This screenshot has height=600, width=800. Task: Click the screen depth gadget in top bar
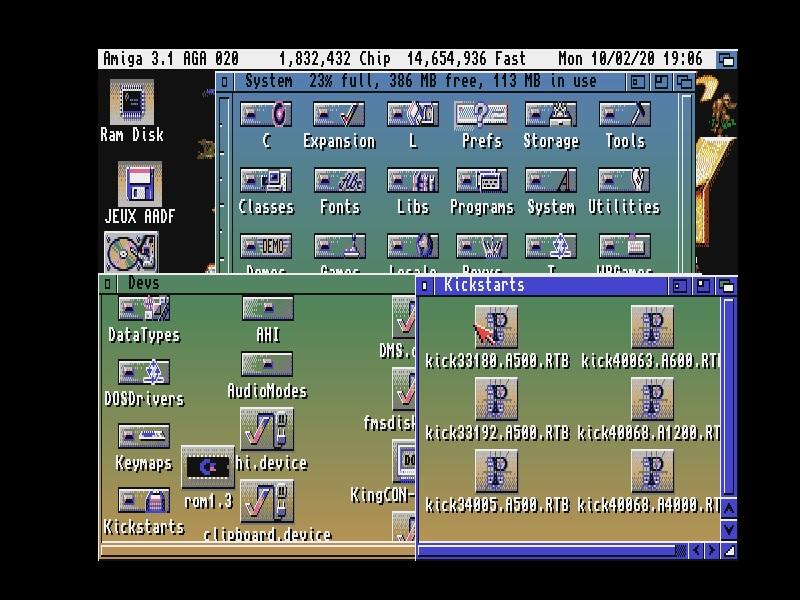726,60
